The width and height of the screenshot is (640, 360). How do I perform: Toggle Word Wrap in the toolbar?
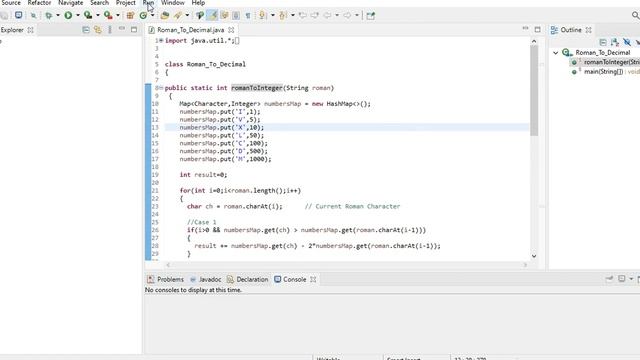pyautogui.click(x=224, y=16)
